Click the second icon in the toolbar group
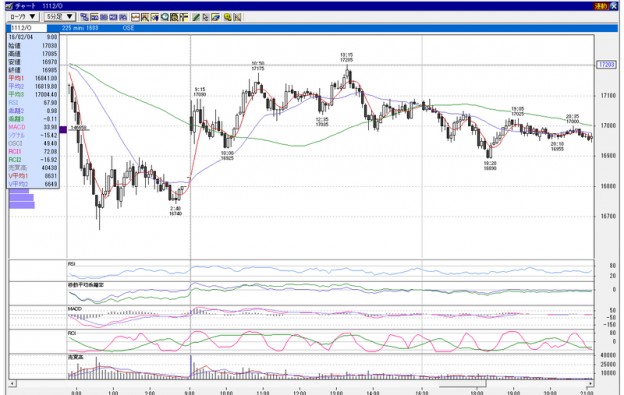The image size is (624, 395). point(94,17)
